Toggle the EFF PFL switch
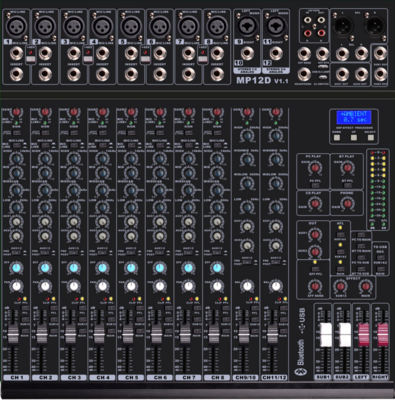The width and height of the screenshot is (395, 400). coord(315,269)
